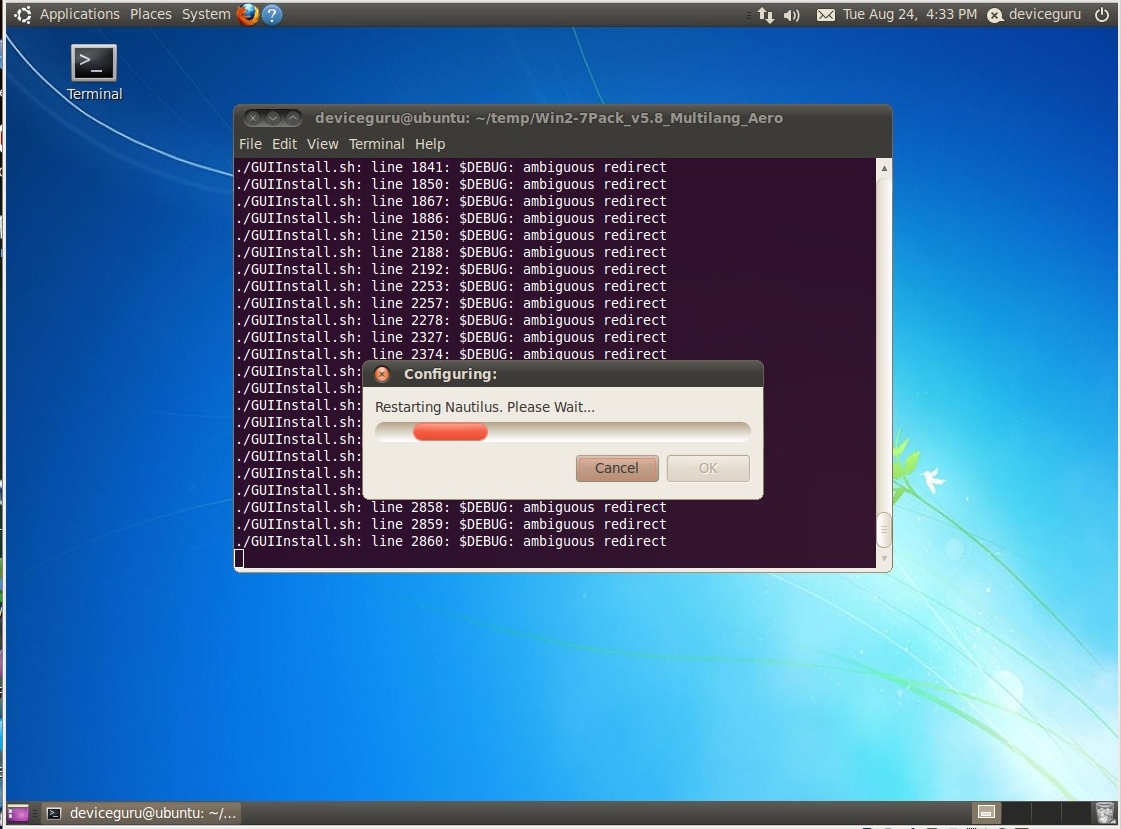1121x829 pixels.
Task: Open the terminal Edit menu
Action: (x=284, y=144)
